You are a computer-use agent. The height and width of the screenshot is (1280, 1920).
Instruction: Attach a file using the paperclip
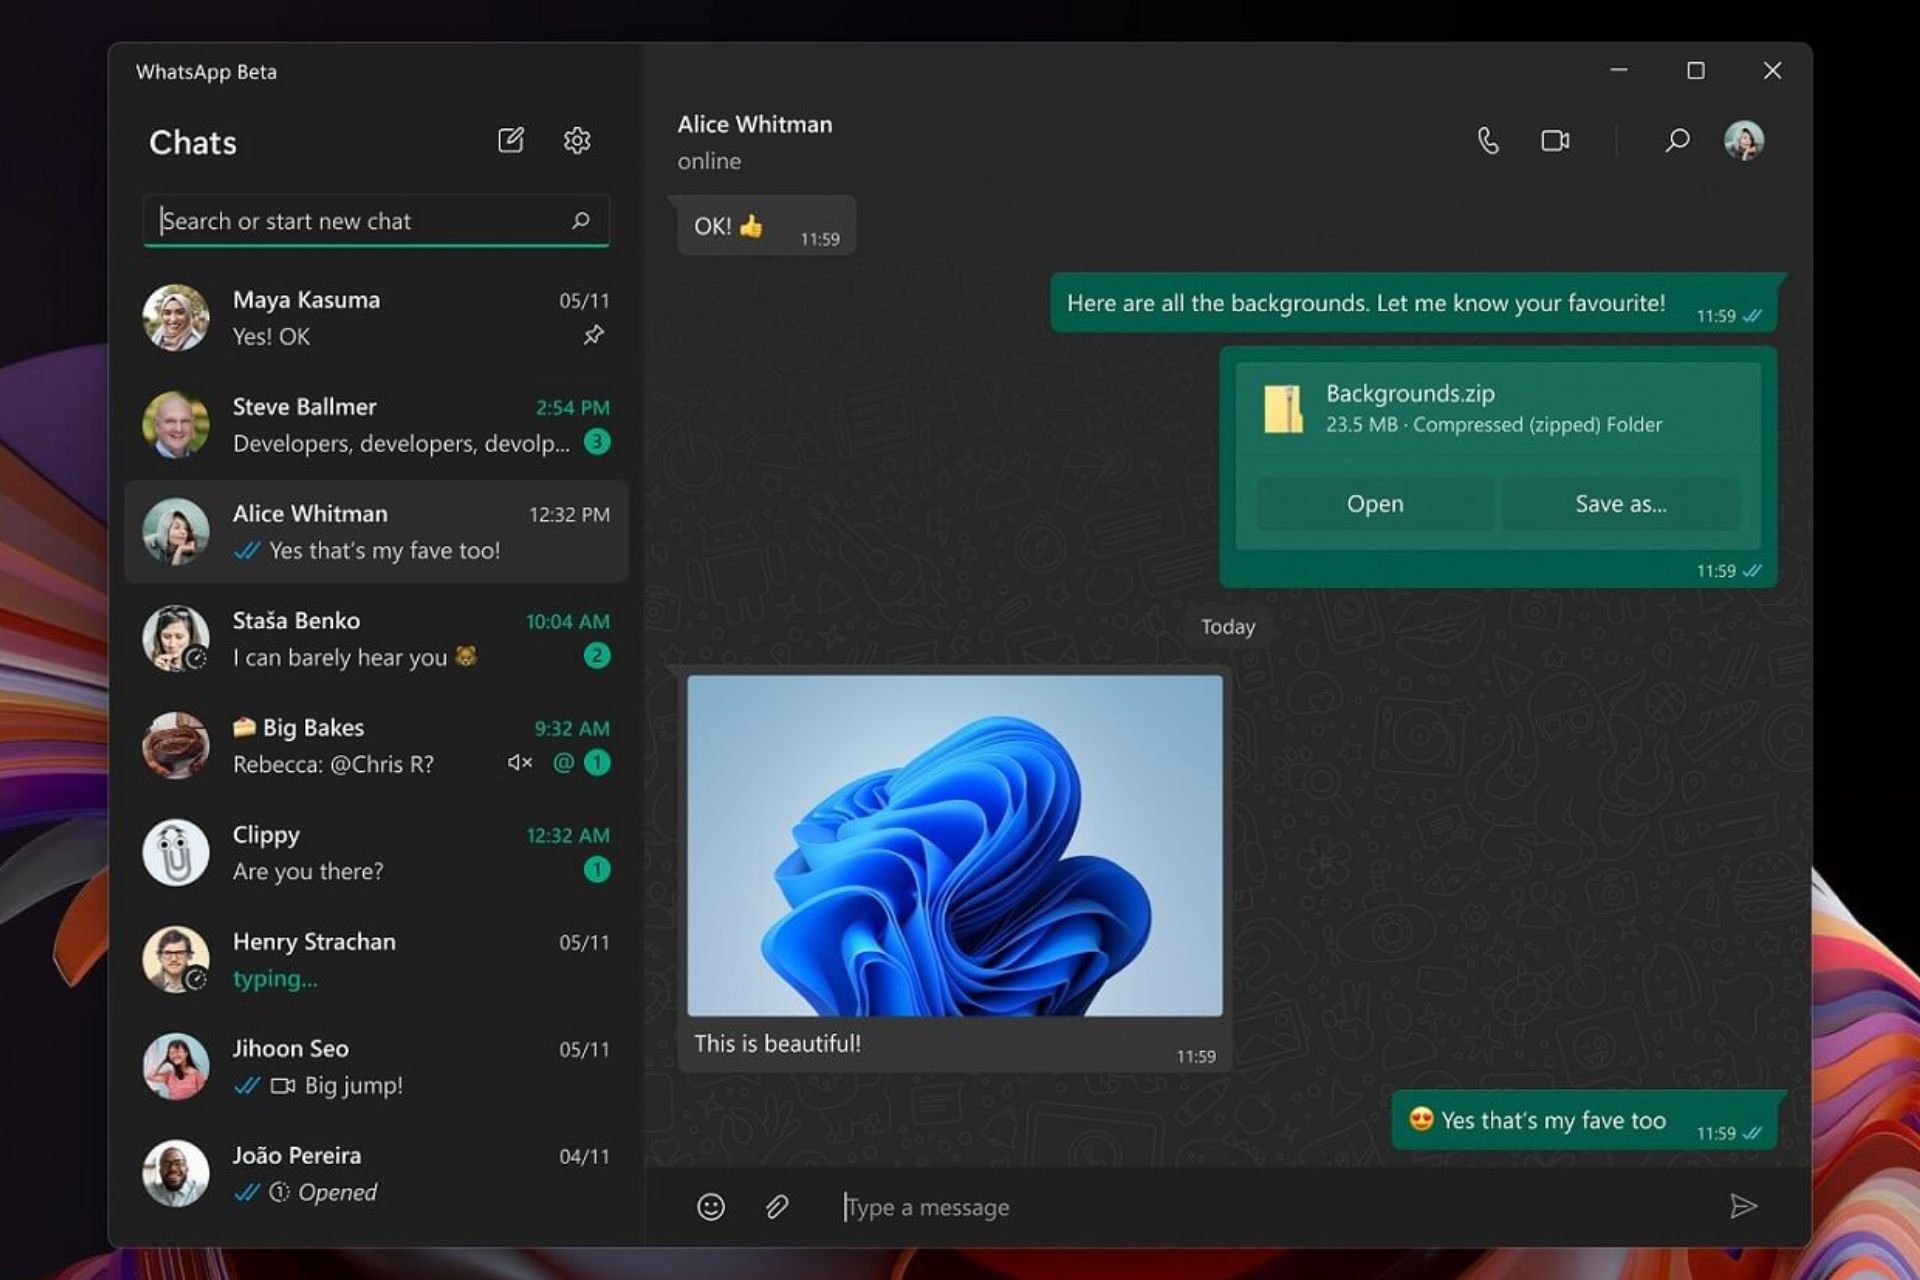(777, 1207)
